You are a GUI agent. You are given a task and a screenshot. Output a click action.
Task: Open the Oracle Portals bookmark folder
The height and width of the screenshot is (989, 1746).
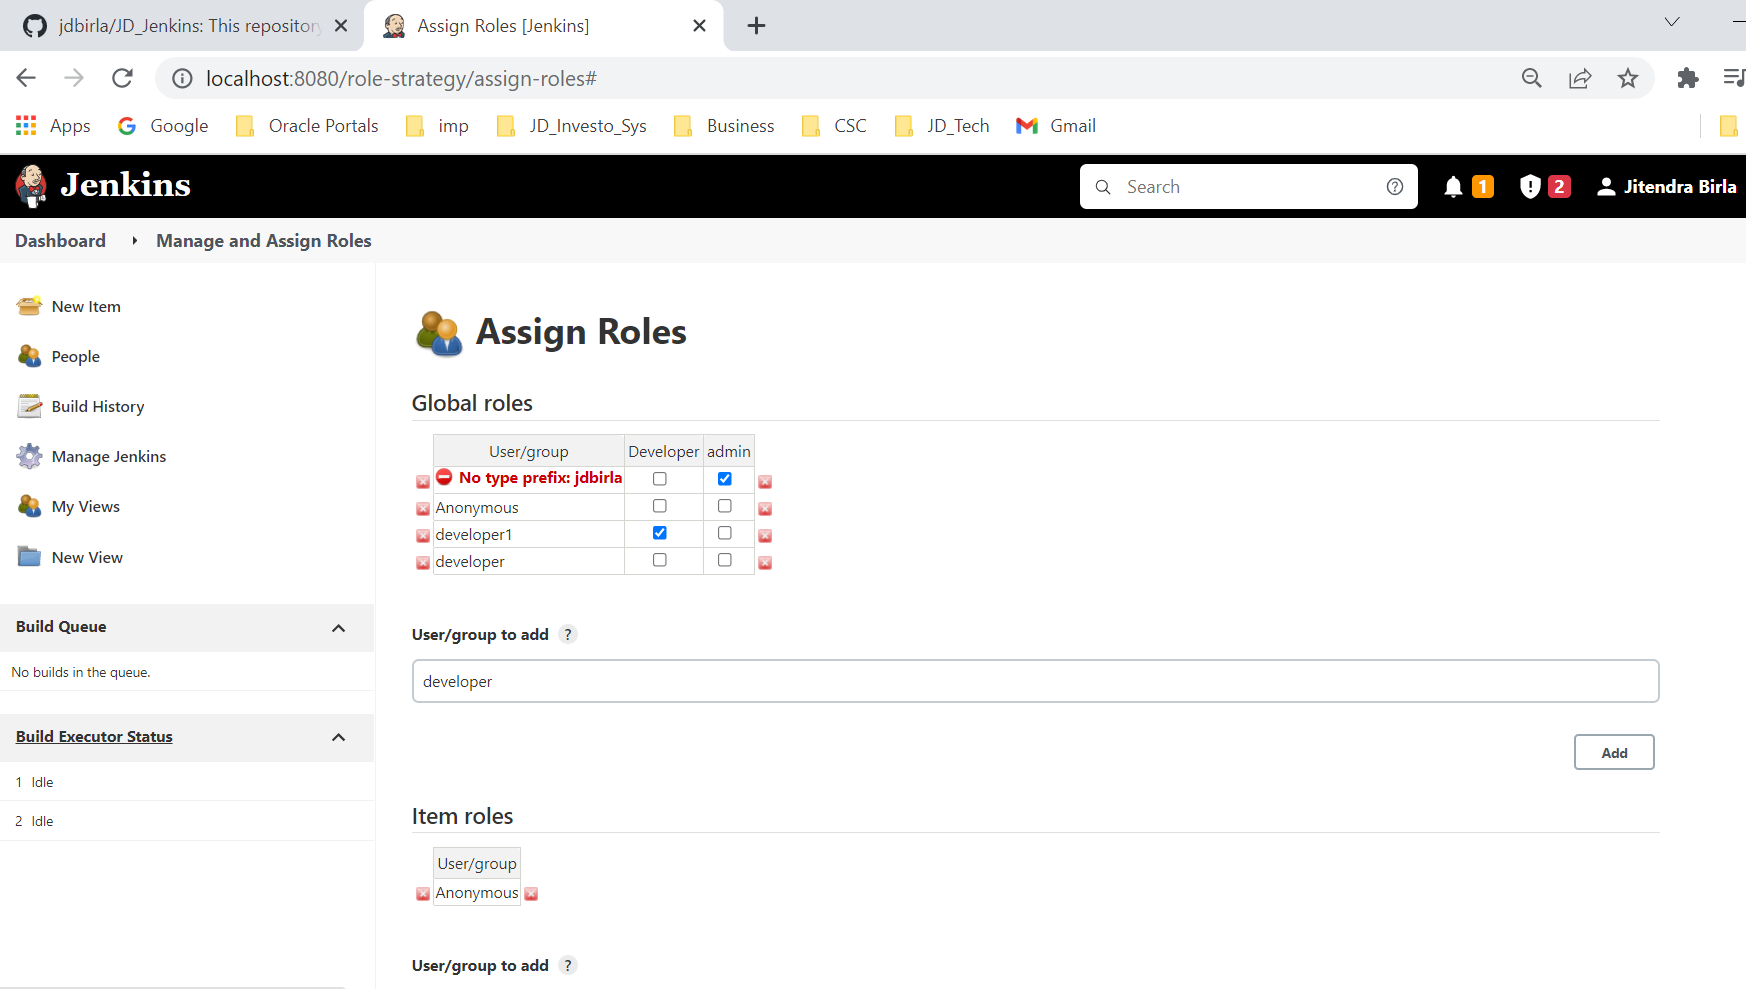(x=307, y=126)
